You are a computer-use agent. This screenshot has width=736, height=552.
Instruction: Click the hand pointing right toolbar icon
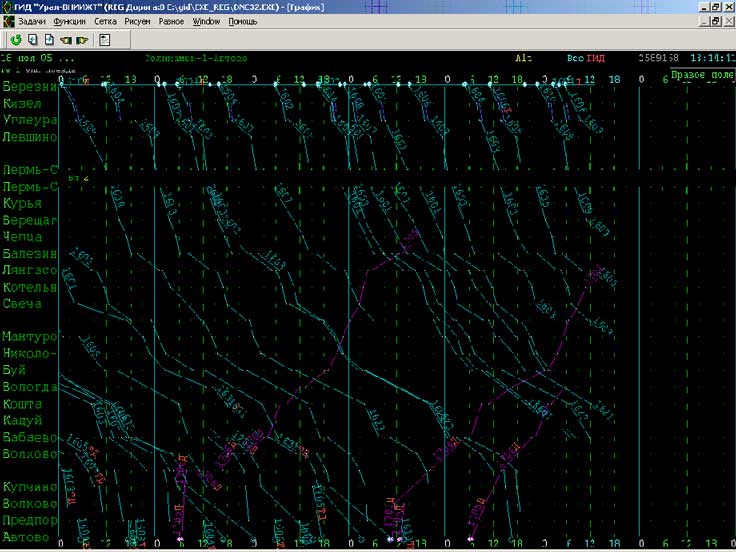click(82, 40)
